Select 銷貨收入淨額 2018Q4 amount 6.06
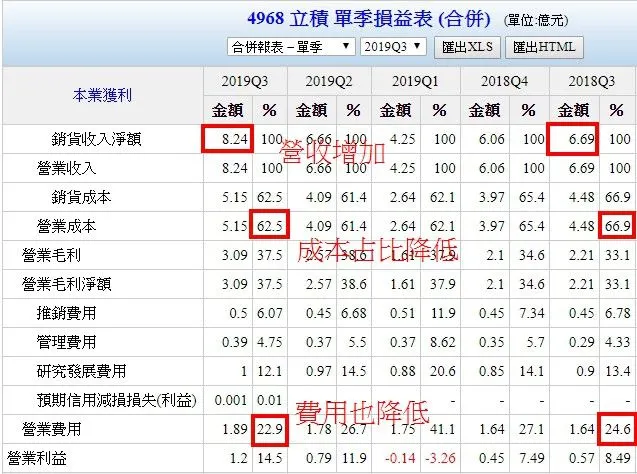The image size is (637, 474). 492,139
